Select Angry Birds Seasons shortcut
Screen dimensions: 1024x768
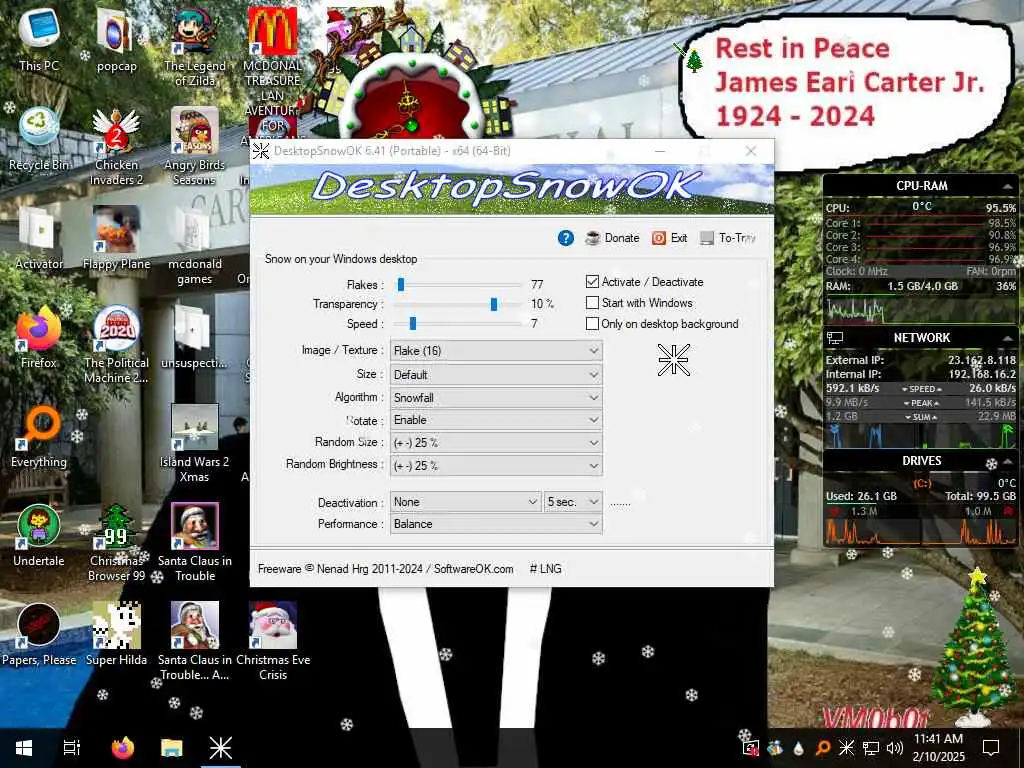pyautogui.click(x=195, y=146)
